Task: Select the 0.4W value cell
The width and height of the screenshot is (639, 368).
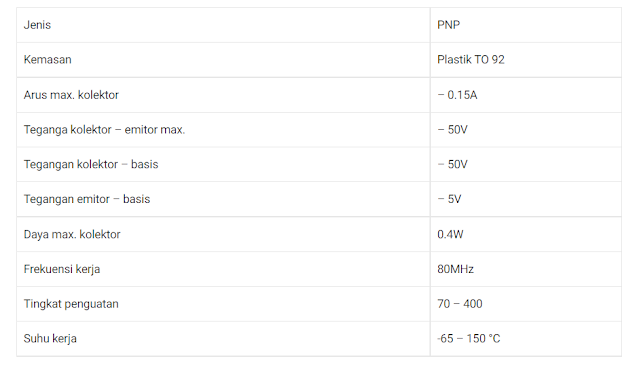Action: [526, 234]
